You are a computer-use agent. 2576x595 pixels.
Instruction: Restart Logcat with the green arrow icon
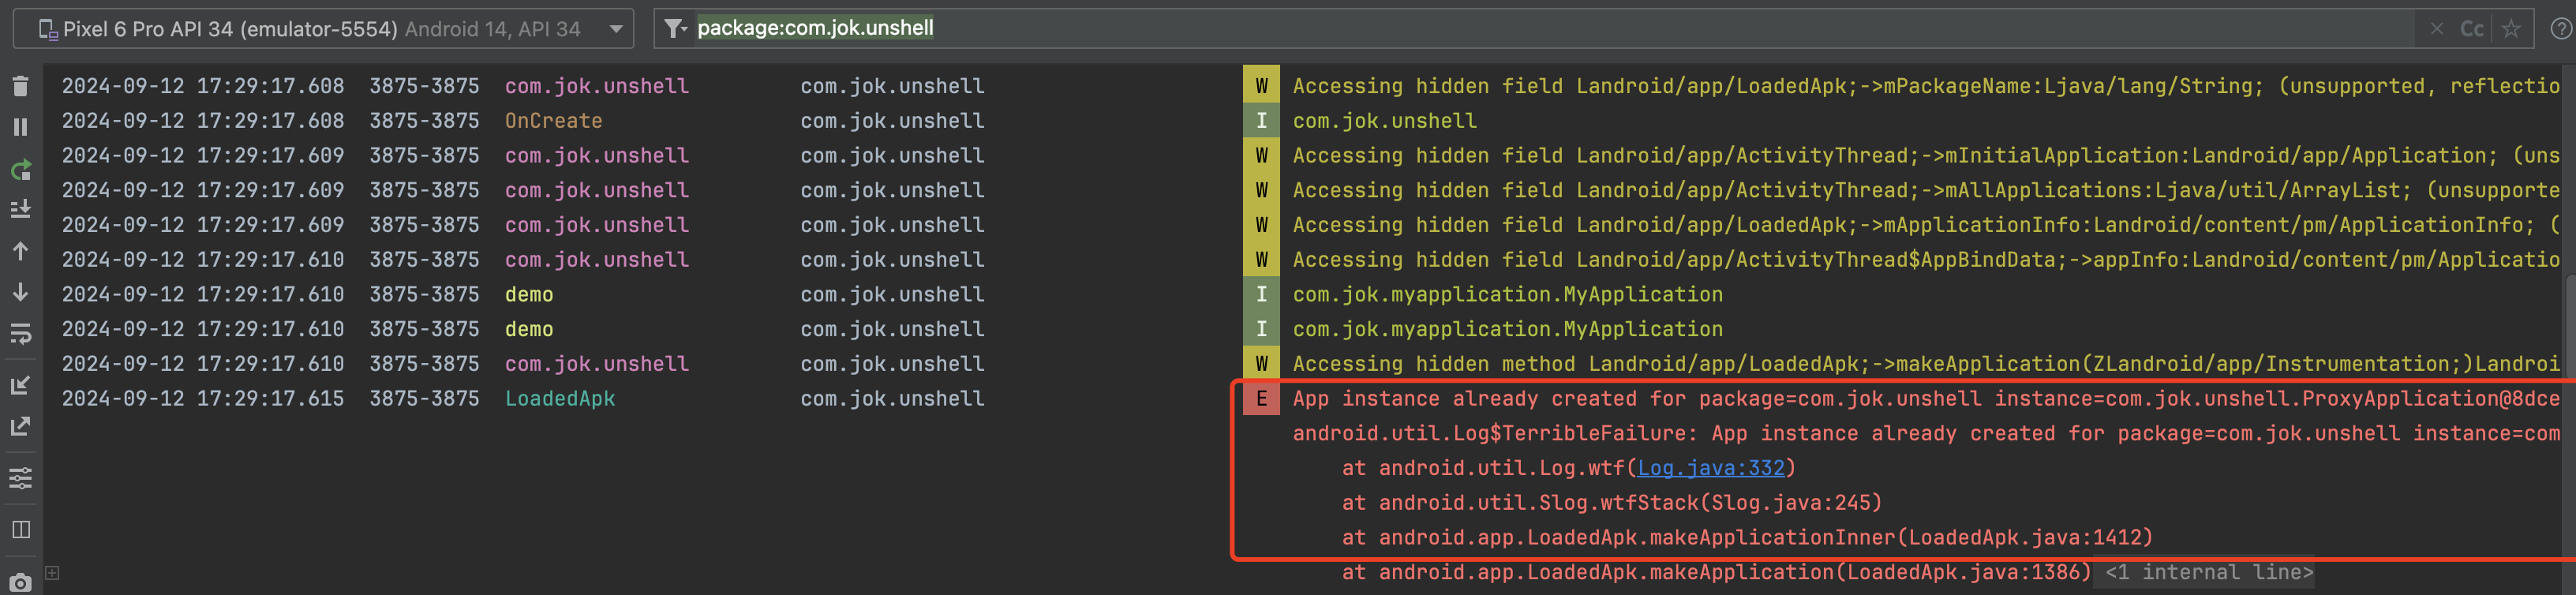coord(20,170)
